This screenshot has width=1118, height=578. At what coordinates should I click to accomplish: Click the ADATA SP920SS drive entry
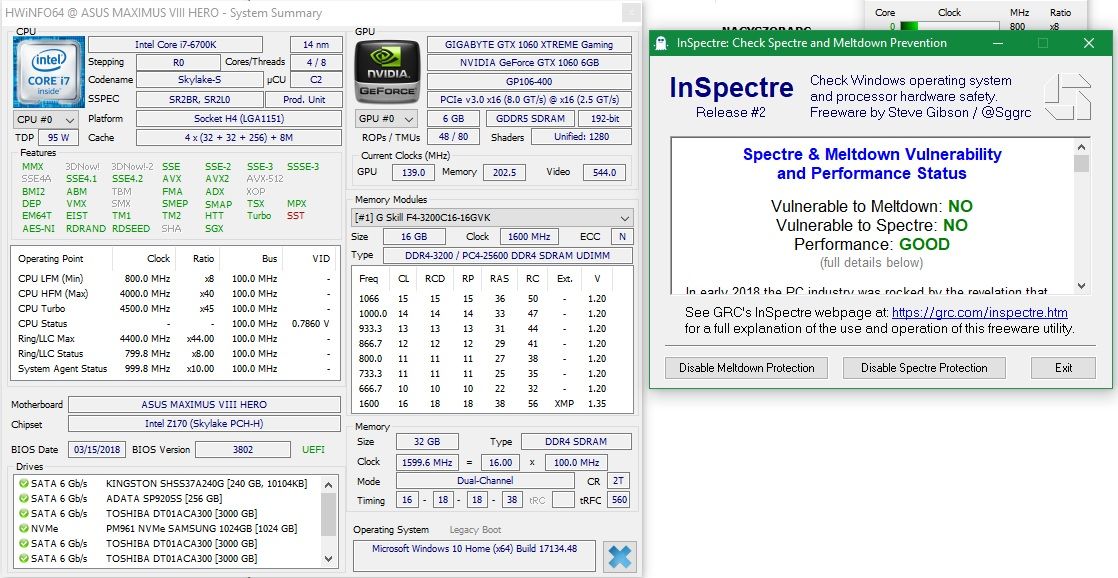163,498
